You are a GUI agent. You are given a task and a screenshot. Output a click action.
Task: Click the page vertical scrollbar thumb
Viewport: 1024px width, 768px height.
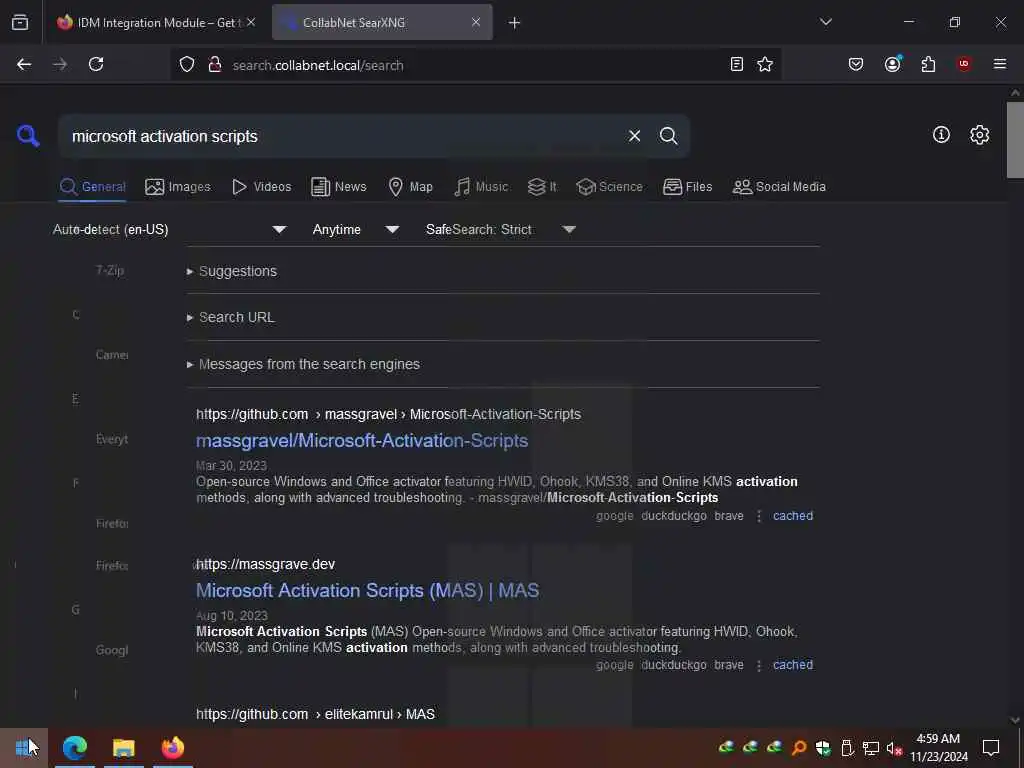(1015, 140)
